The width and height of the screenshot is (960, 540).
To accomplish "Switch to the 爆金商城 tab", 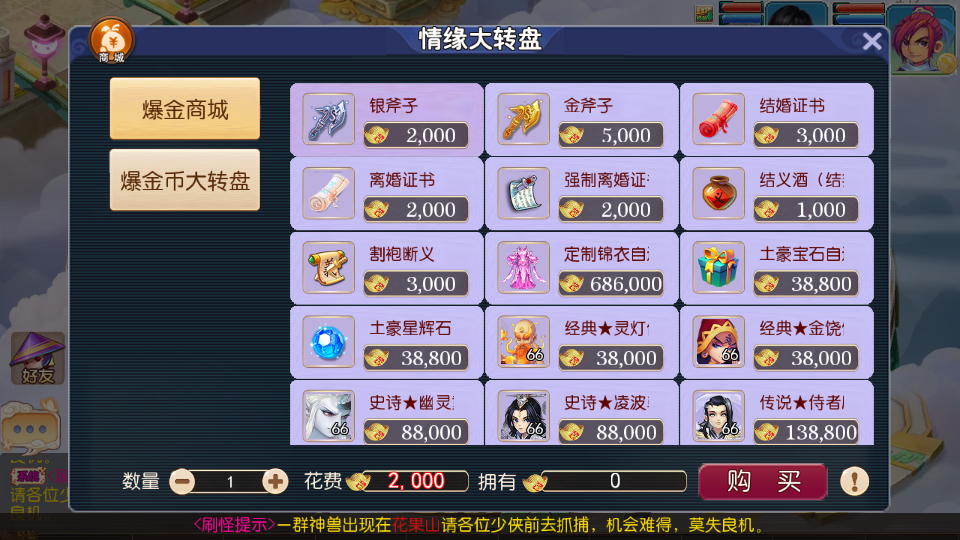I will [185, 109].
